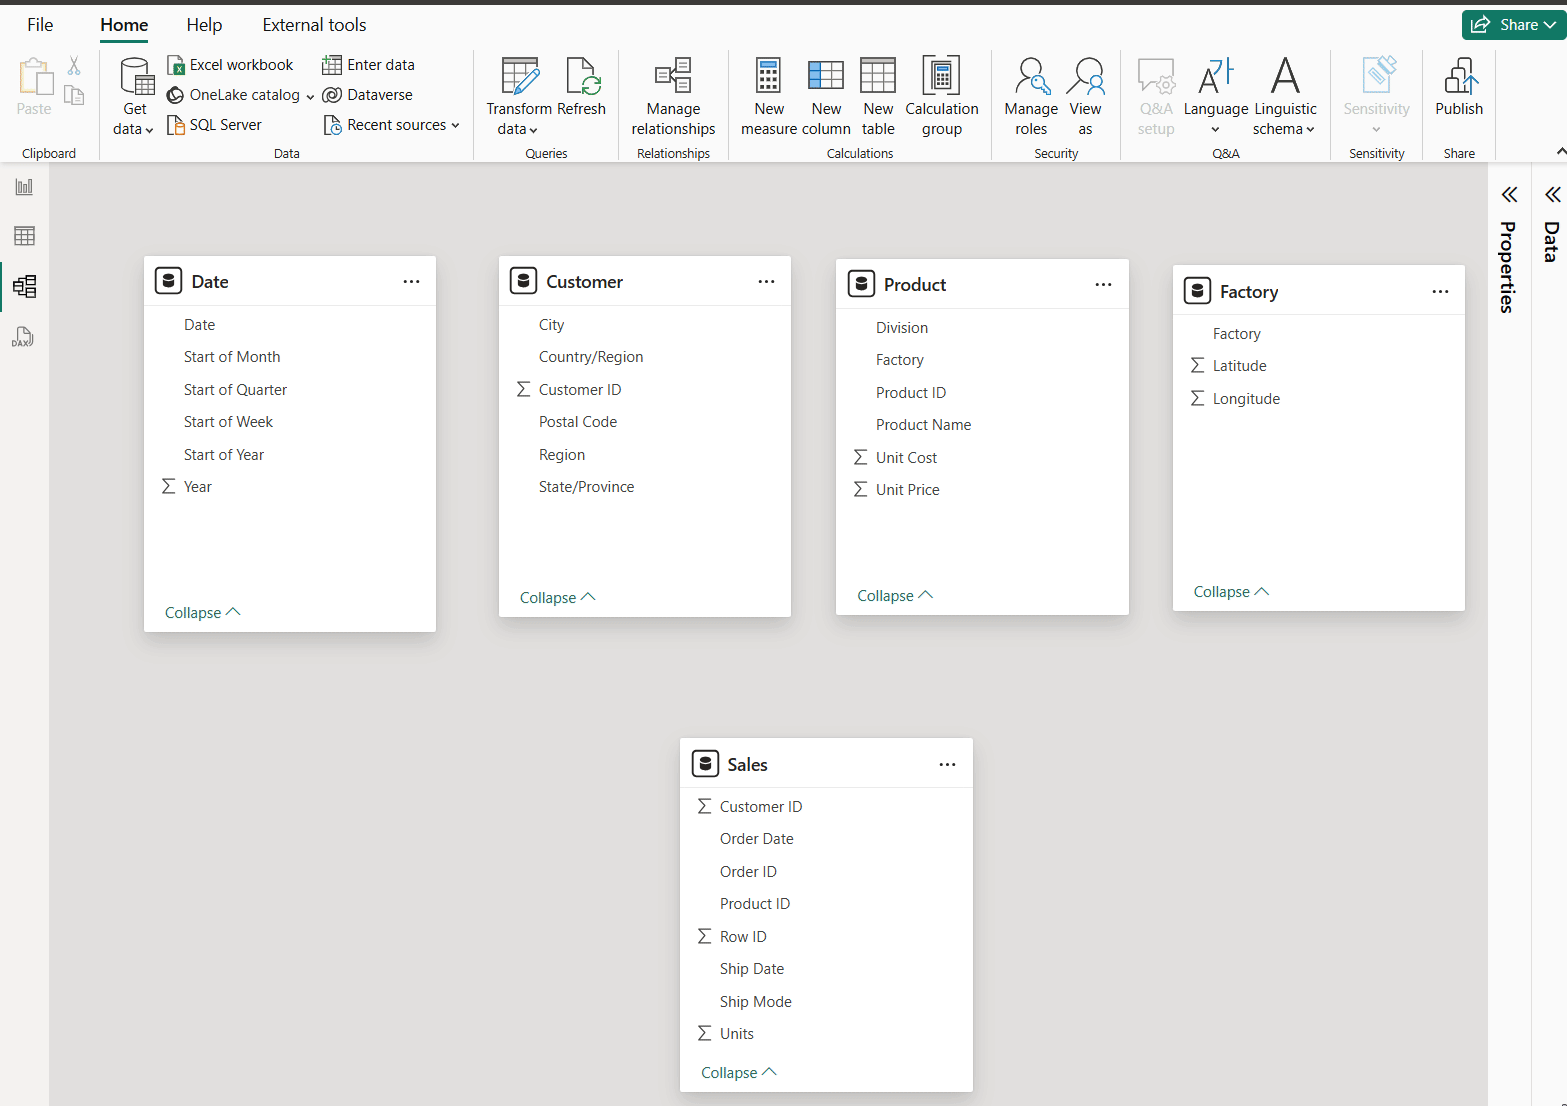This screenshot has width=1567, height=1106.
Task: Open the Get data menu
Action: (x=134, y=96)
